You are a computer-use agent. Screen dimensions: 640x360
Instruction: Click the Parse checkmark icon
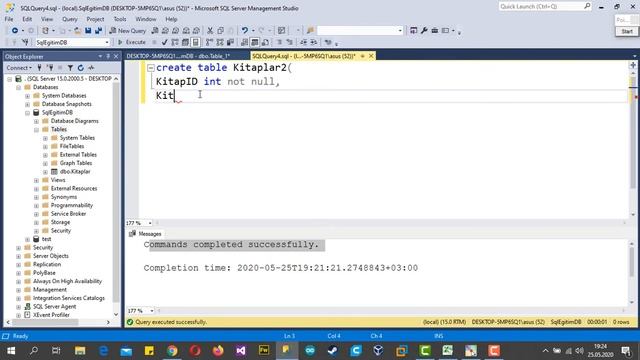tap(164, 42)
